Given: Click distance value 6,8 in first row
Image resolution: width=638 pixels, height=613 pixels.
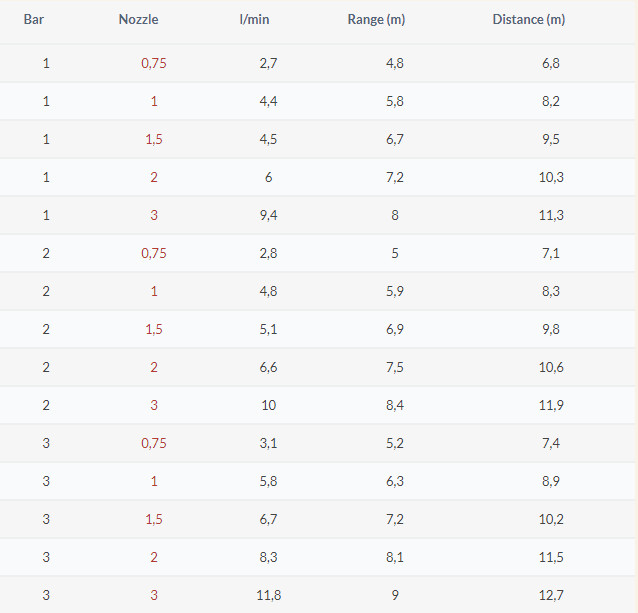Looking at the screenshot, I should tap(551, 63).
